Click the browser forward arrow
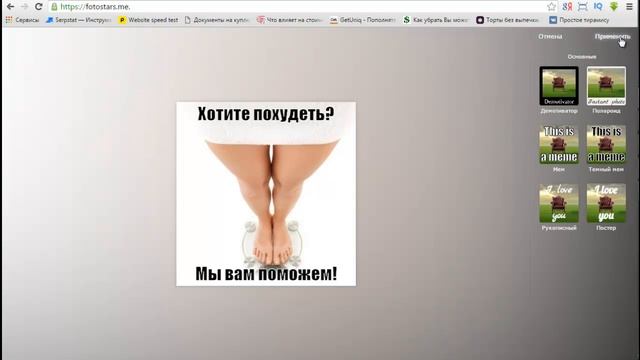Viewport: 640px width, 360px height. click(24, 7)
